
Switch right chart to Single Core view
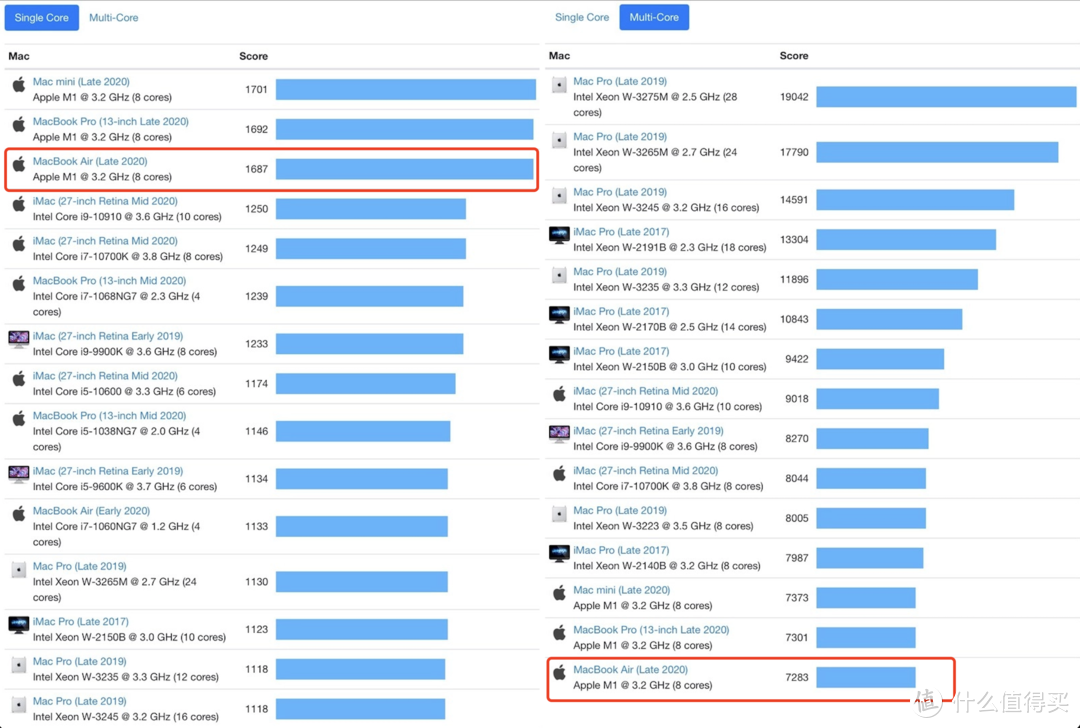[581, 17]
